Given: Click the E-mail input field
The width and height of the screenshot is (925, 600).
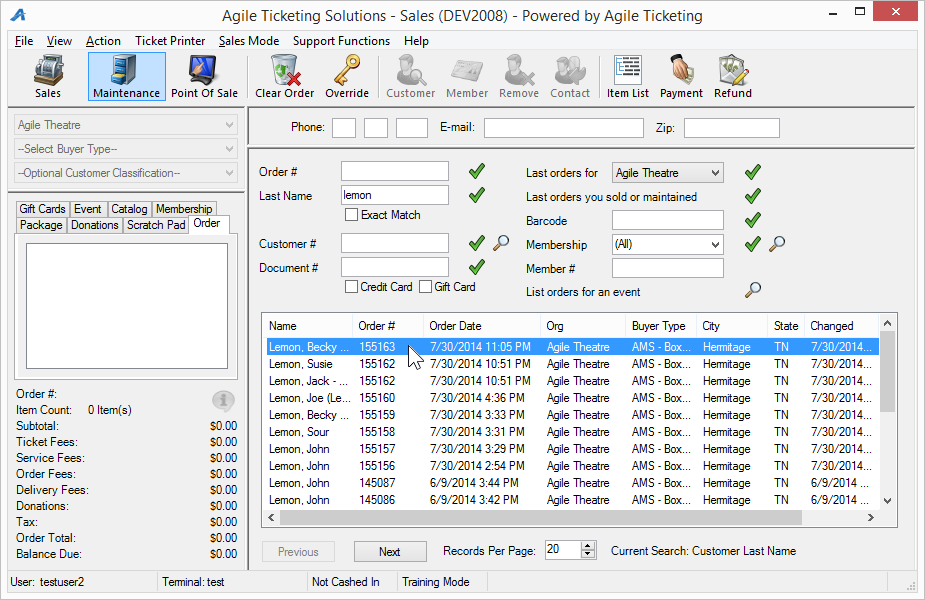Looking at the screenshot, I should click(564, 128).
